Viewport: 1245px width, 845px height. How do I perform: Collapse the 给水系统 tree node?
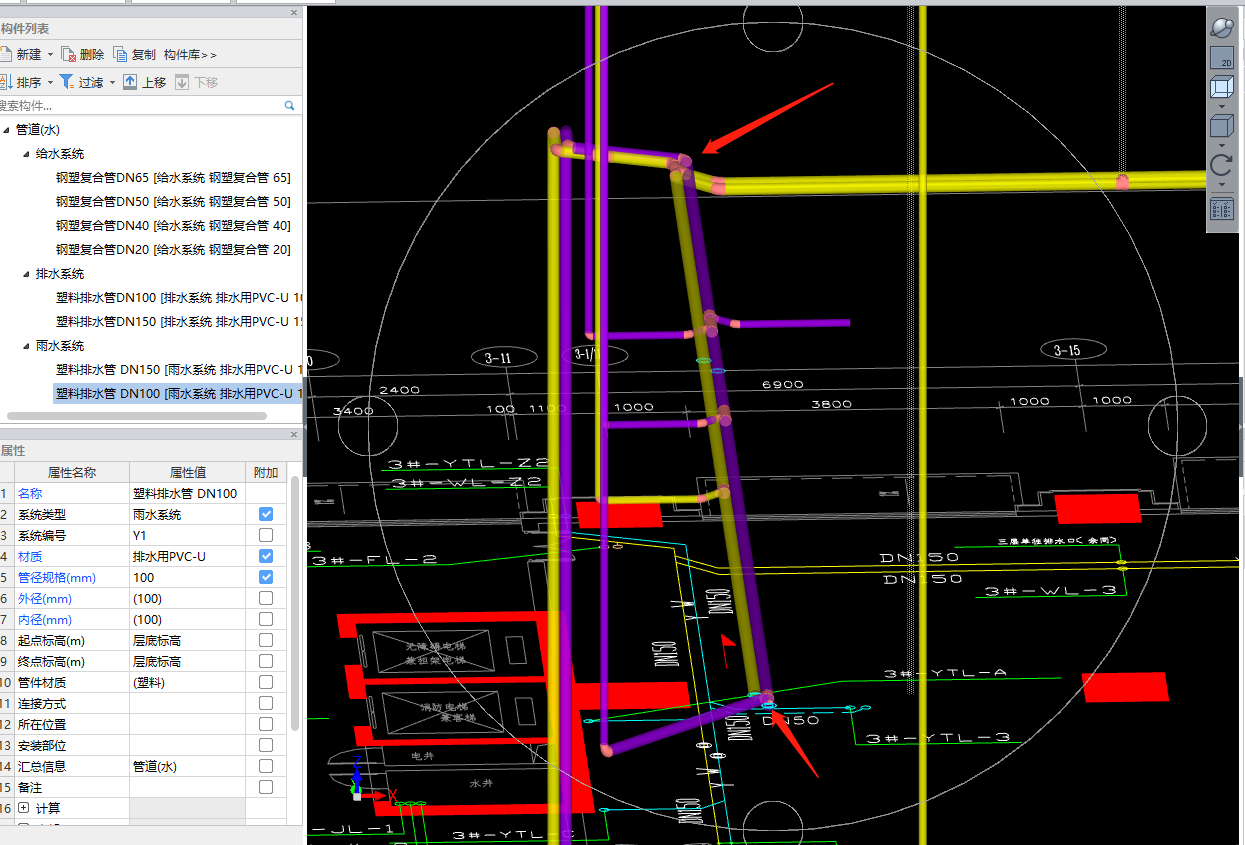pyautogui.click(x=26, y=154)
